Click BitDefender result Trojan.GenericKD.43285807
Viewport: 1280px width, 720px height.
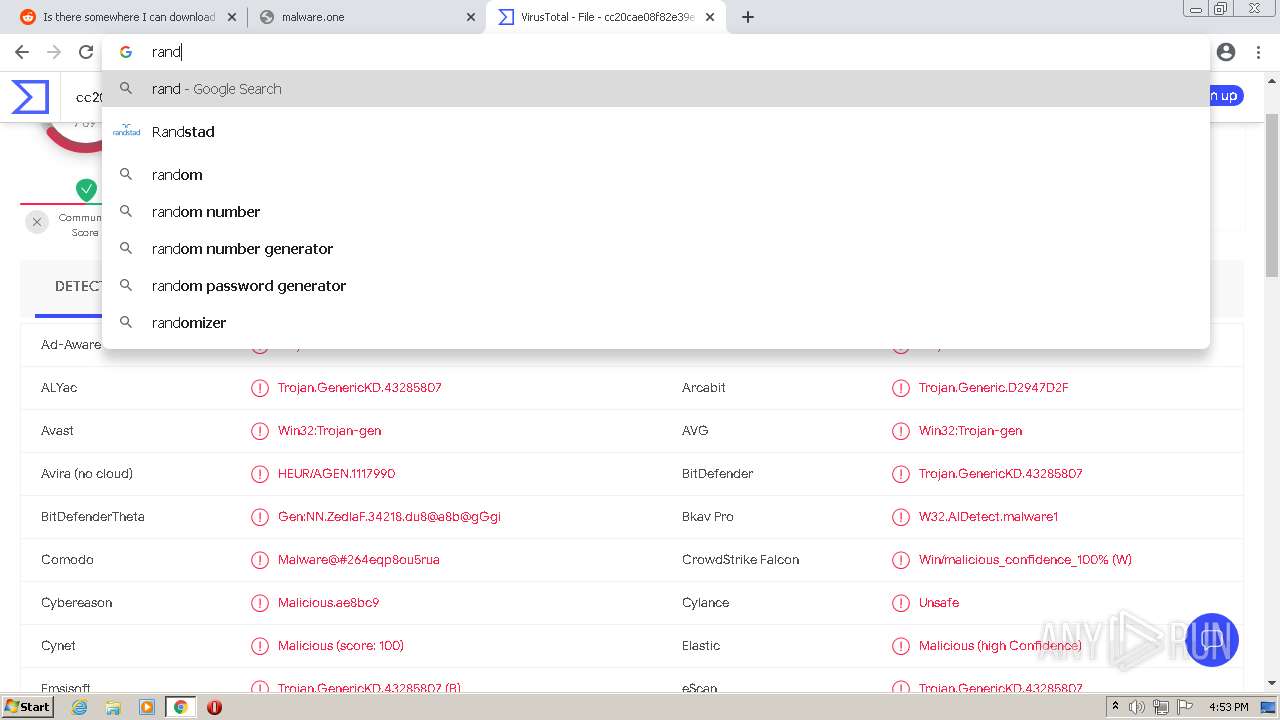(x=1001, y=474)
